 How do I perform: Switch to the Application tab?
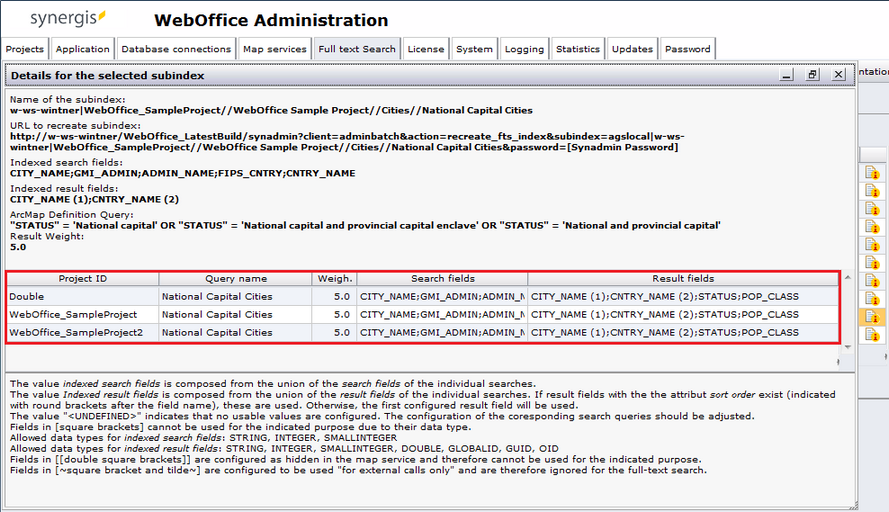[82, 49]
